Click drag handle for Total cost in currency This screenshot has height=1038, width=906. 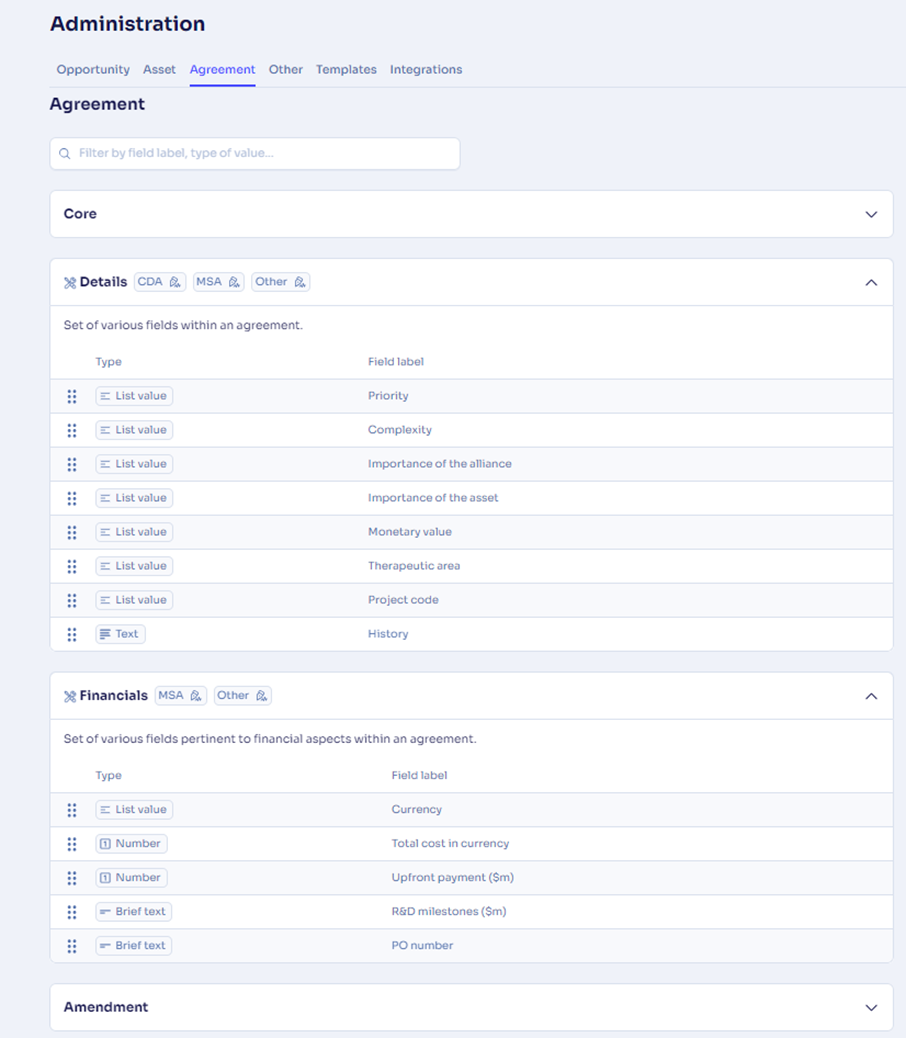(71, 843)
